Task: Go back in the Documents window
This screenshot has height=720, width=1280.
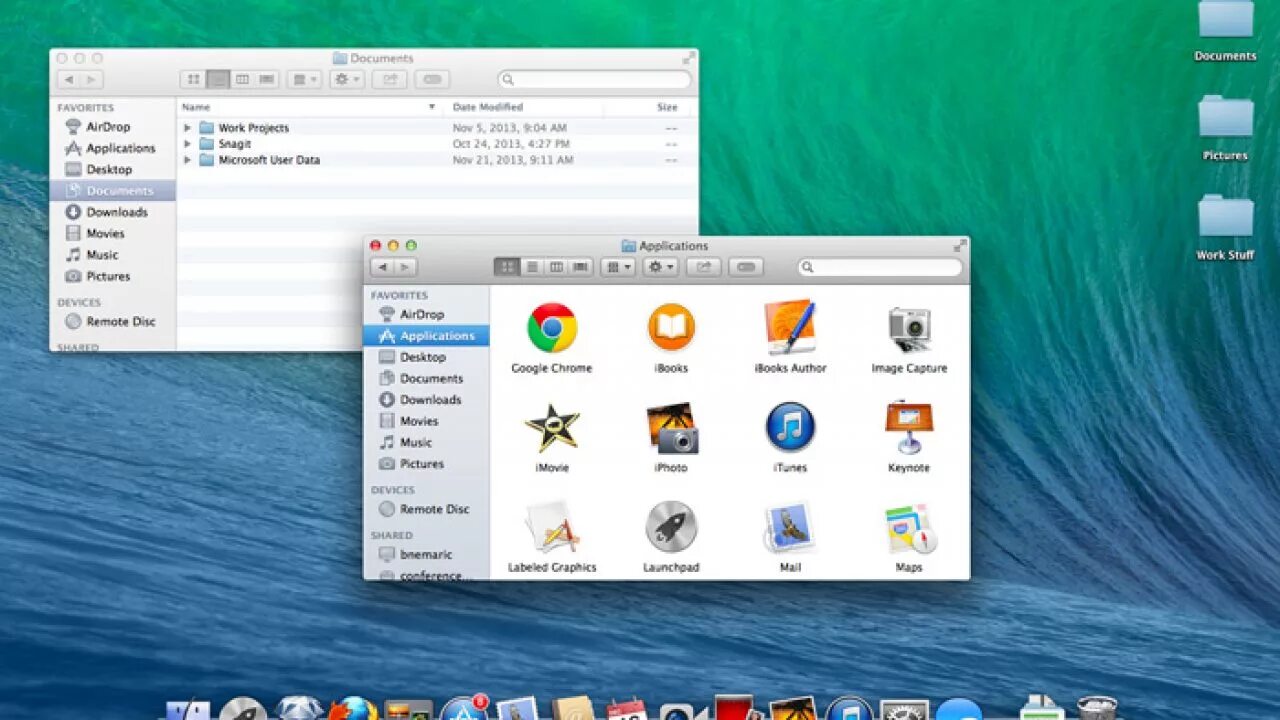Action: (69, 79)
